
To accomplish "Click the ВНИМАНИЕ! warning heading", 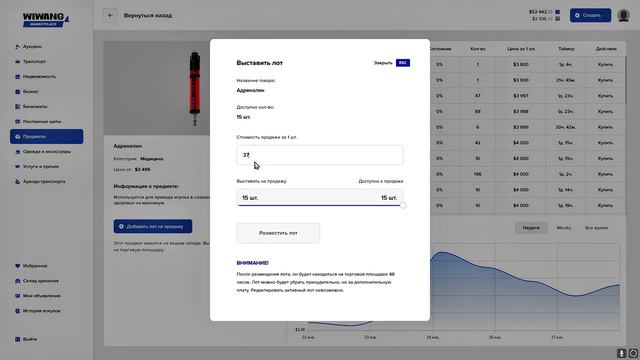I will click(x=252, y=263).
